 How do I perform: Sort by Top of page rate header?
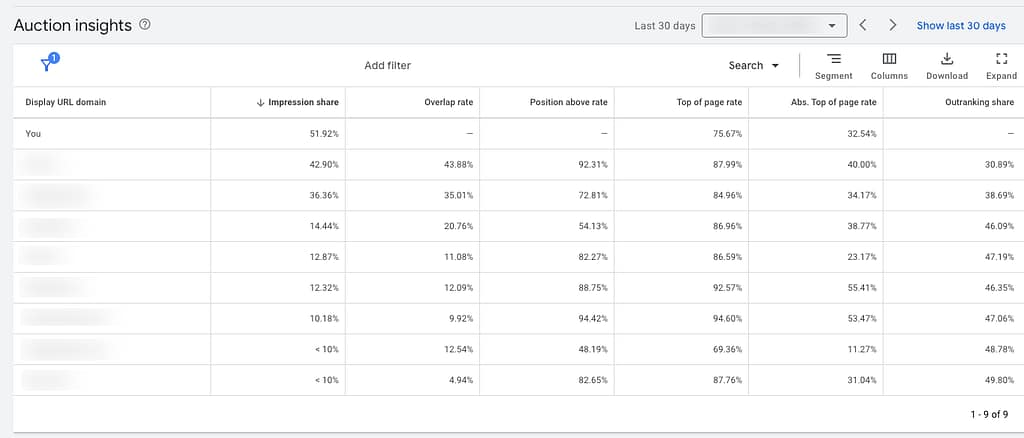pos(709,102)
